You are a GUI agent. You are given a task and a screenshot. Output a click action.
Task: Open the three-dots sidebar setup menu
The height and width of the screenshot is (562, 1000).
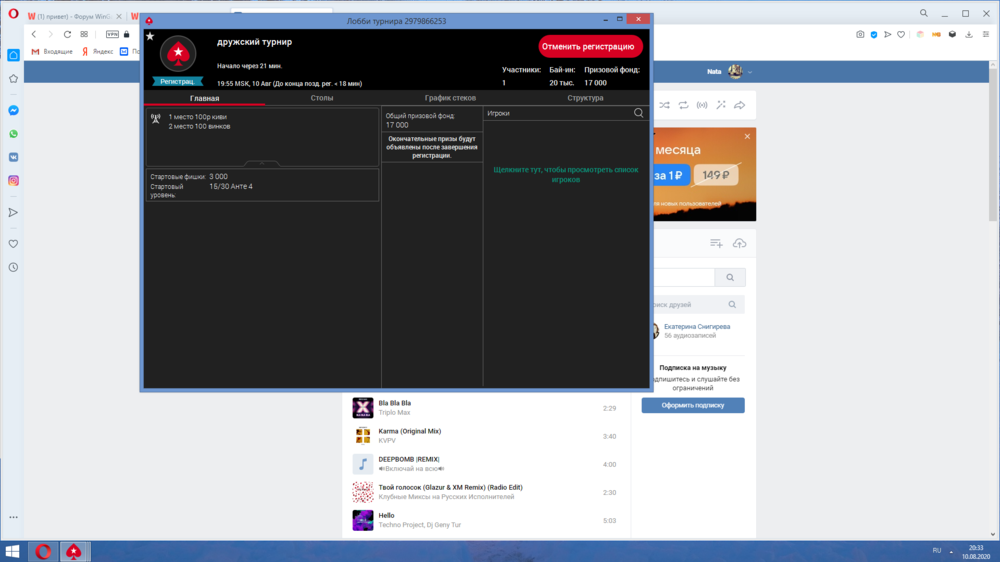14,517
